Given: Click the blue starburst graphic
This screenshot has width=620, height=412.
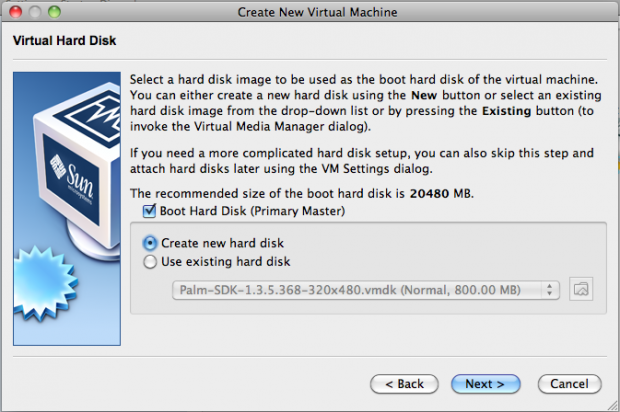Looking at the screenshot, I should coord(44,282).
